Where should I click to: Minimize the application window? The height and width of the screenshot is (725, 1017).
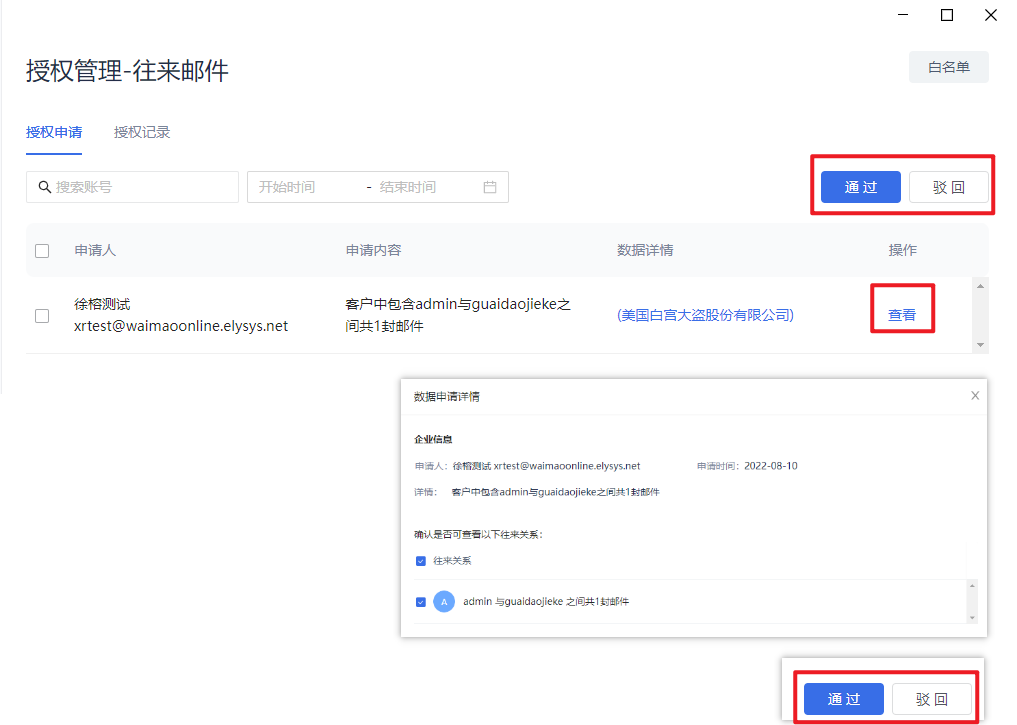click(x=902, y=15)
